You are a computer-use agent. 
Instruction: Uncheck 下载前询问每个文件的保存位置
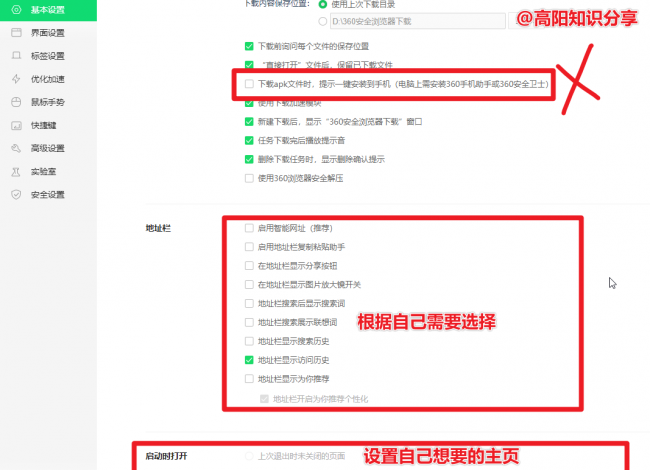point(249,46)
